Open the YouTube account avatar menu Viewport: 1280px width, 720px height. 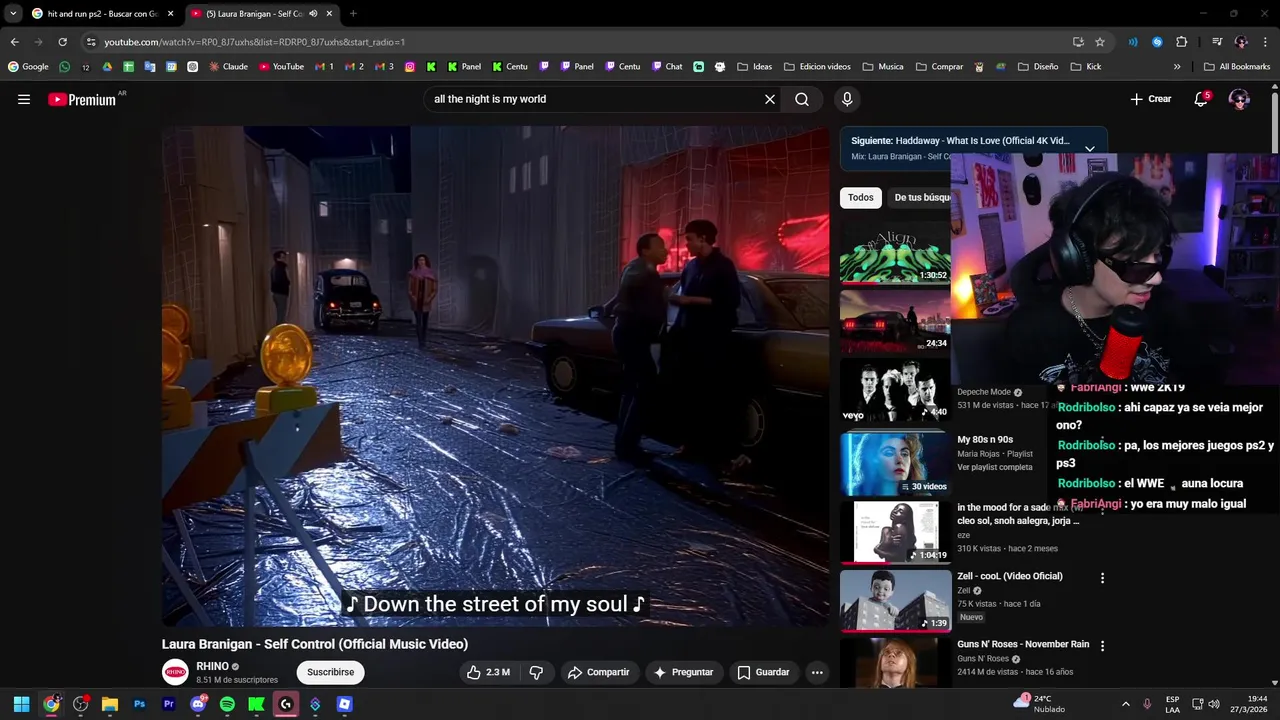(1239, 99)
